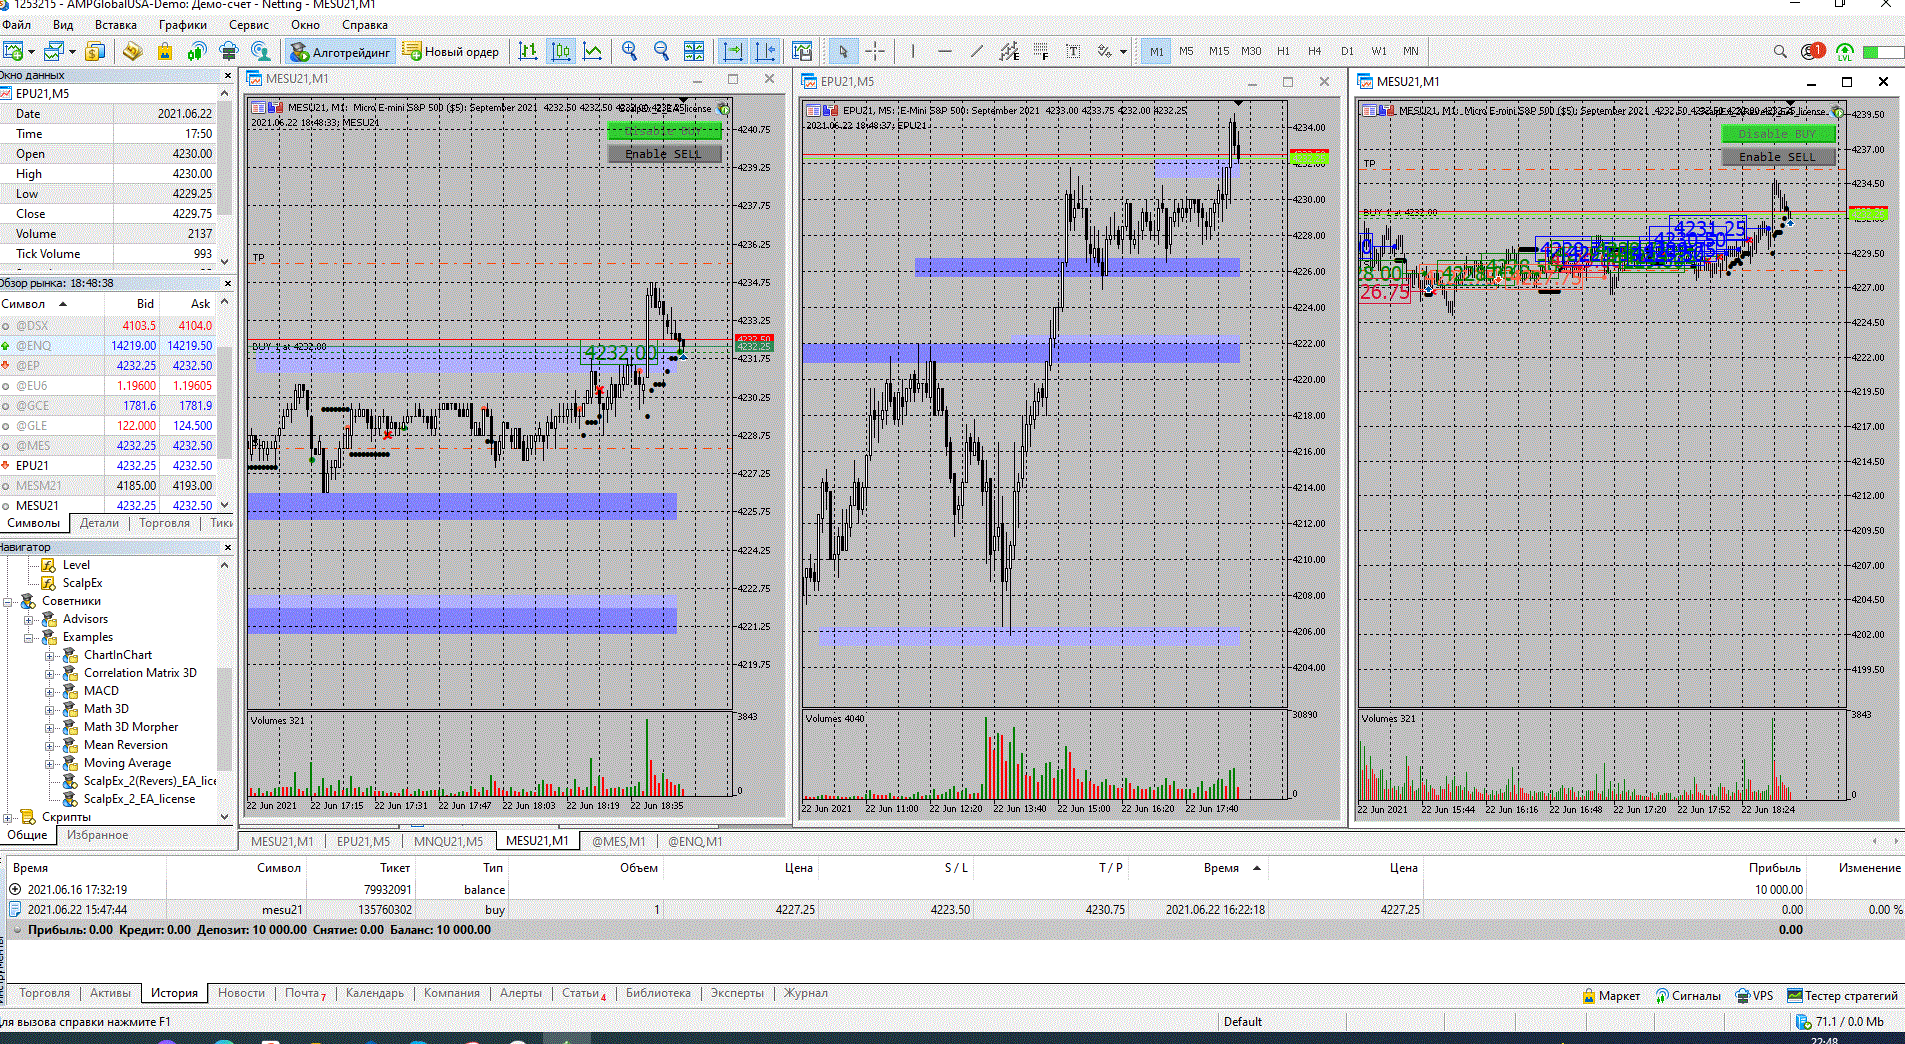Switch timeframe to M5
The image size is (1905, 1044).
point(1186,51)
